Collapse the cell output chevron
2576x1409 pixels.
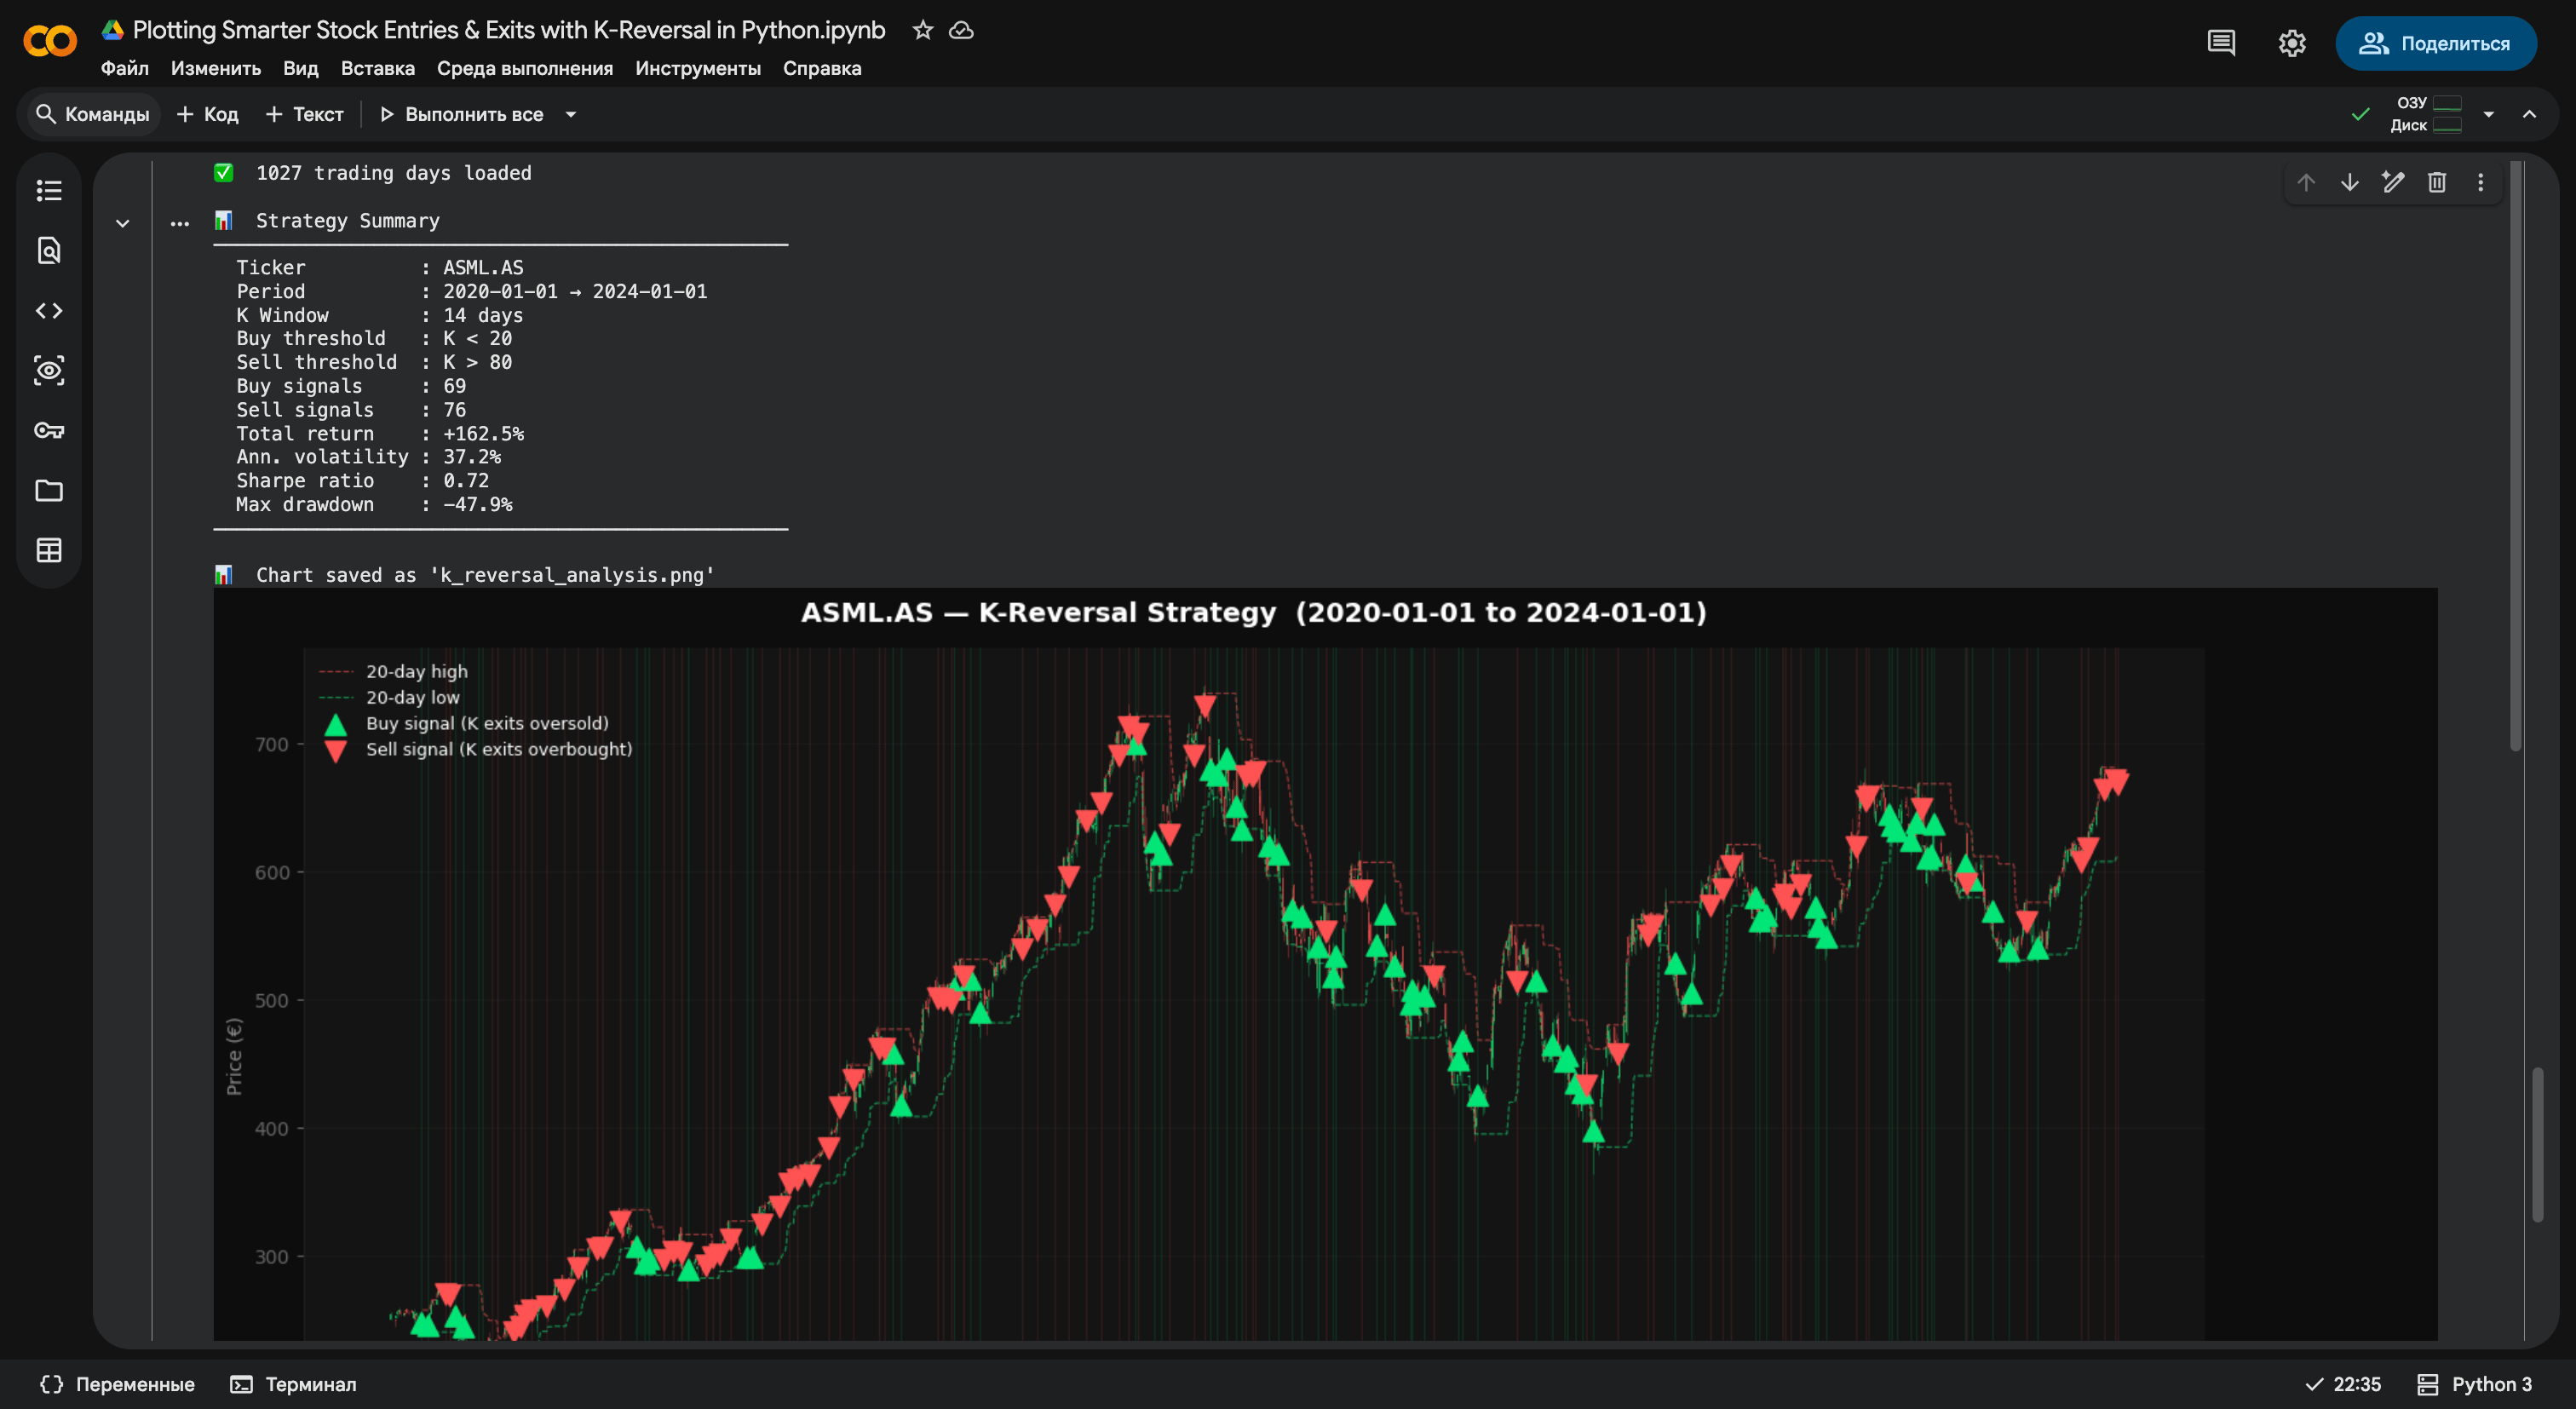pyautogui.click(x=122, y=223)
